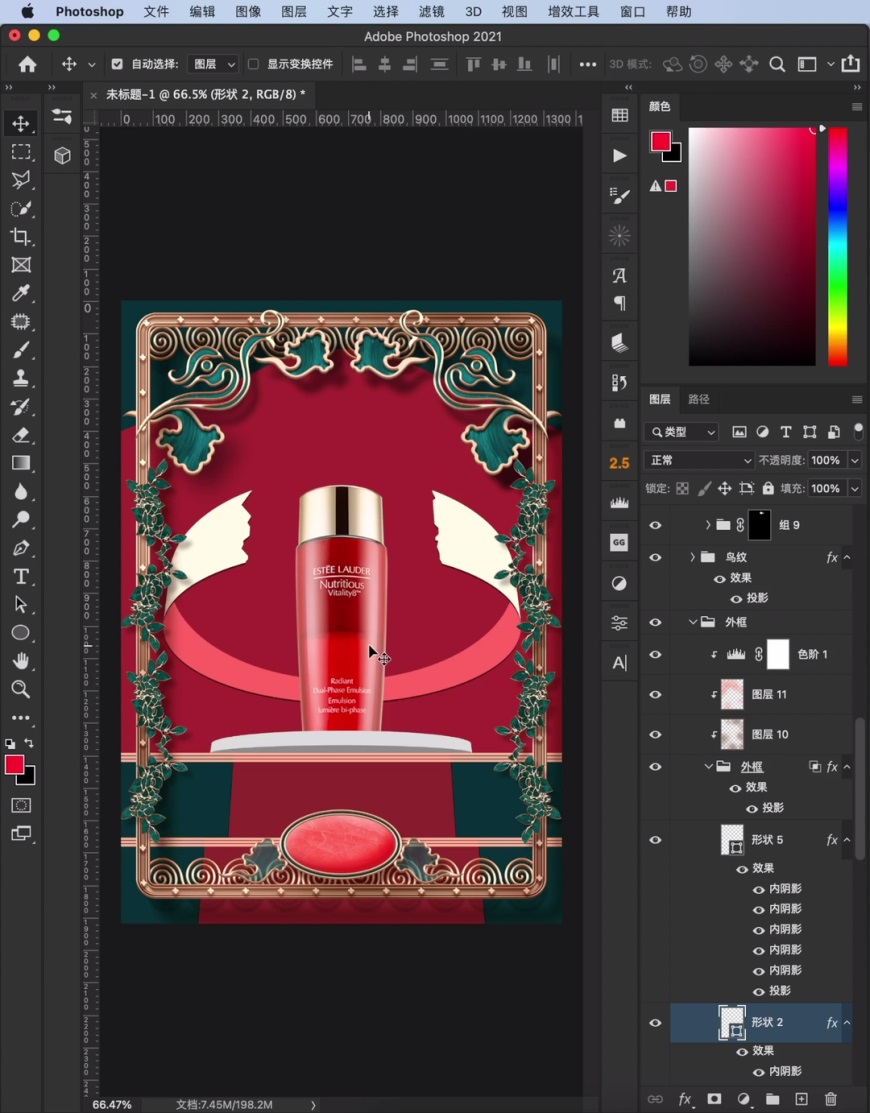Collapse effects of 形状 5 layer
The image size is (870, 1113).
click(x=847, y=840)
